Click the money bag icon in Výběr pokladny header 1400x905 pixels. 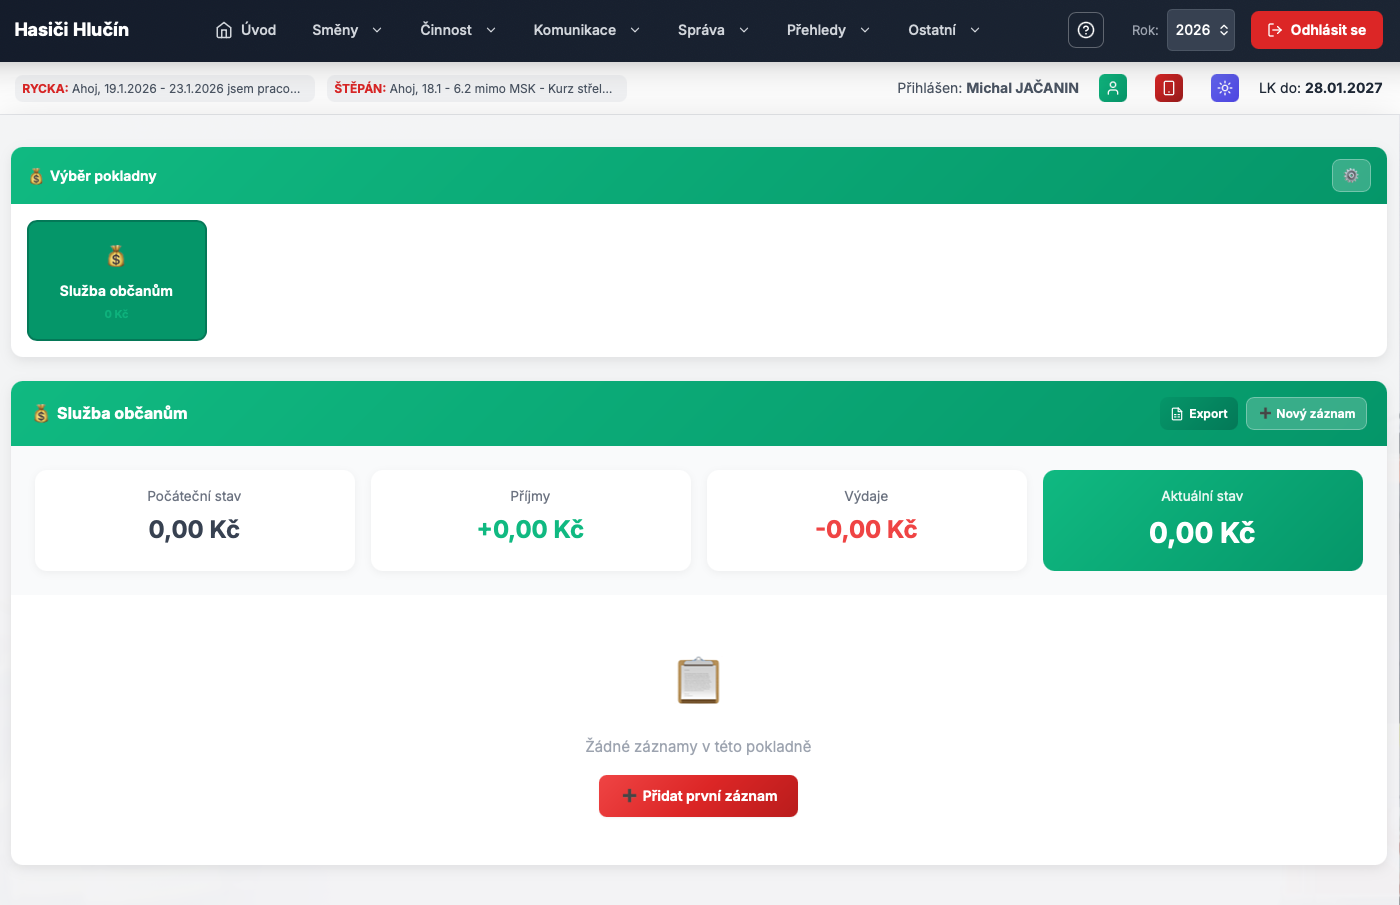click(36, 176)
